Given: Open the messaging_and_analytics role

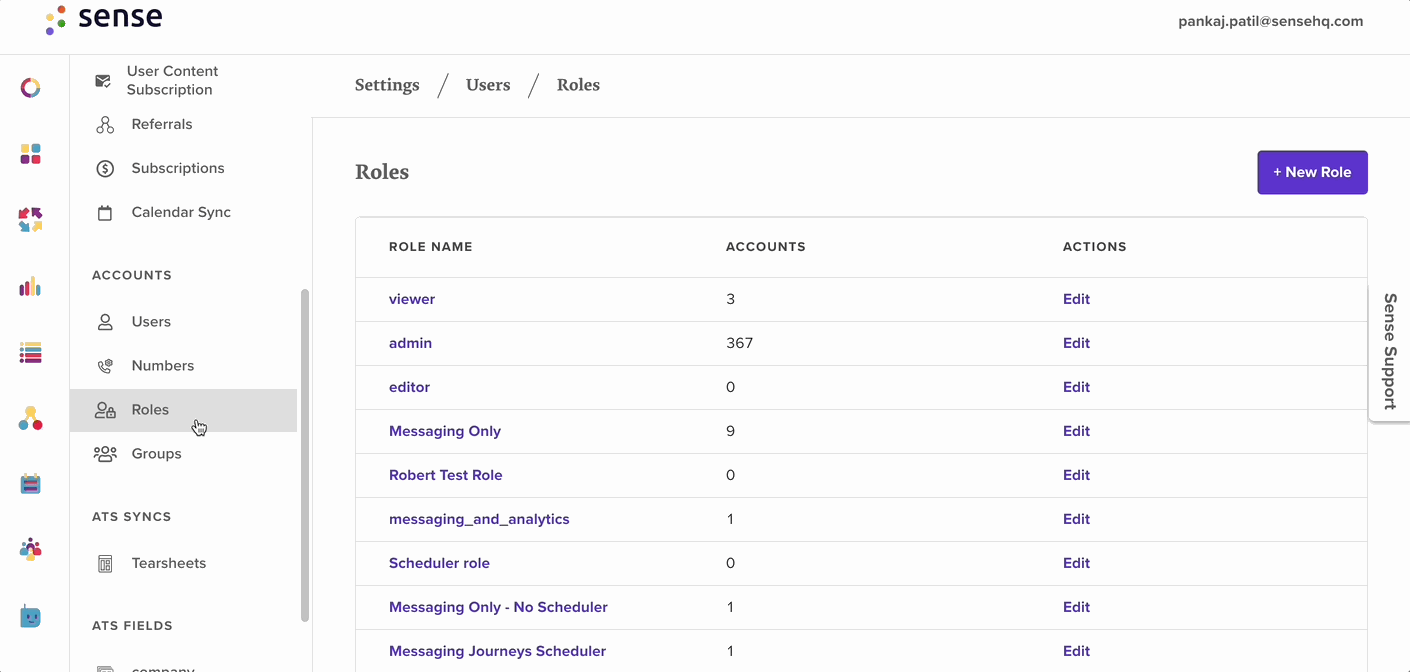Looking at the screenshot, I should coord(479,519).
